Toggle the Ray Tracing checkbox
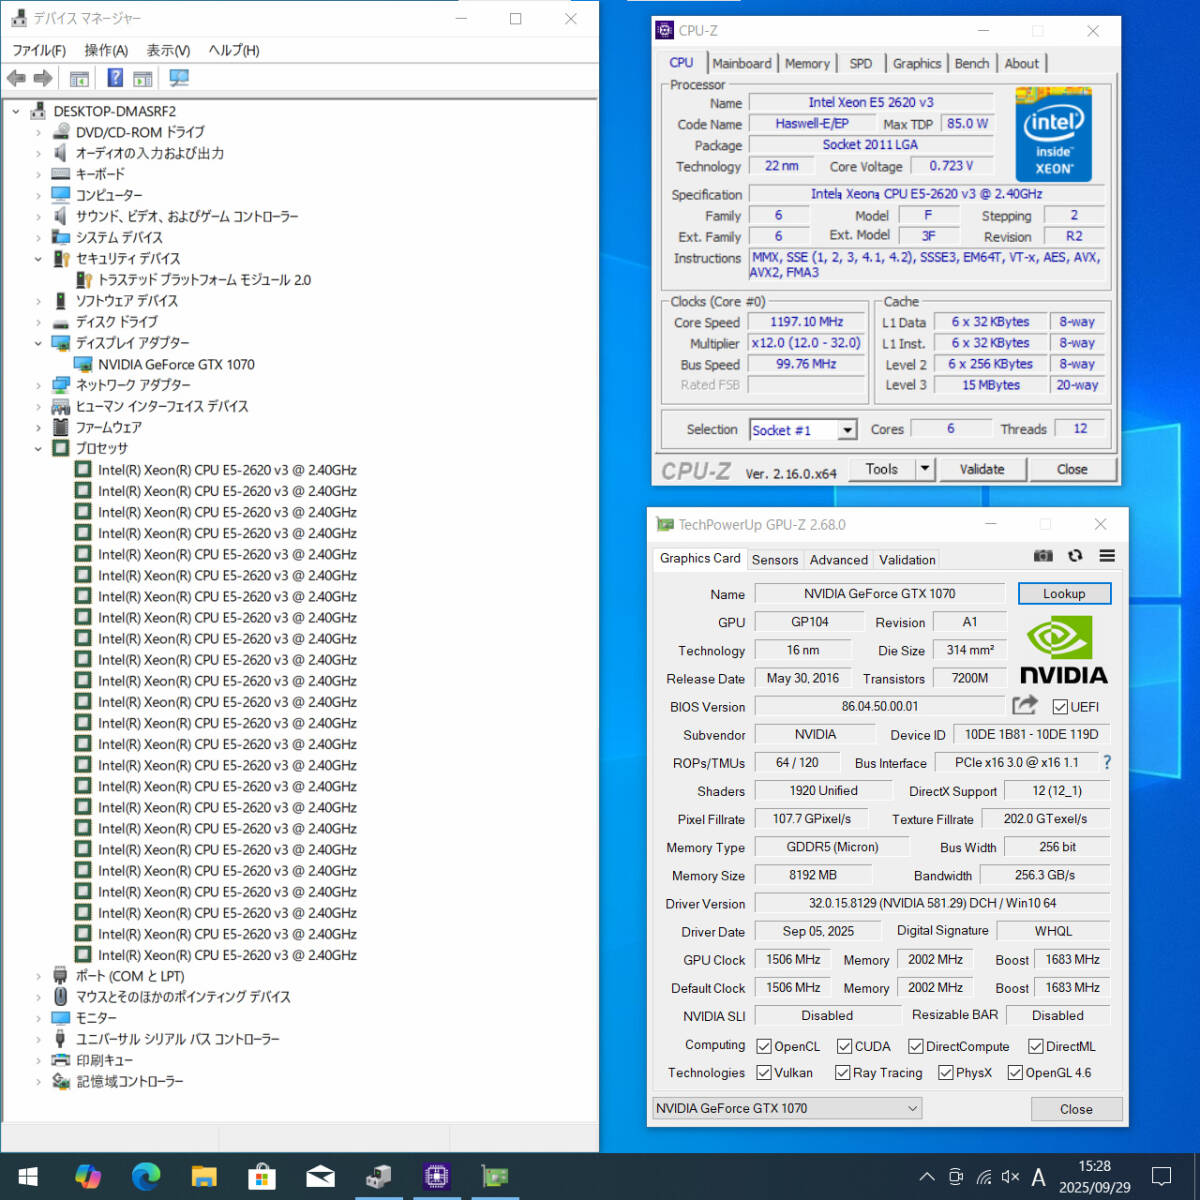Viewport: 1200px width, 1200px height. tap(843, 1073)
